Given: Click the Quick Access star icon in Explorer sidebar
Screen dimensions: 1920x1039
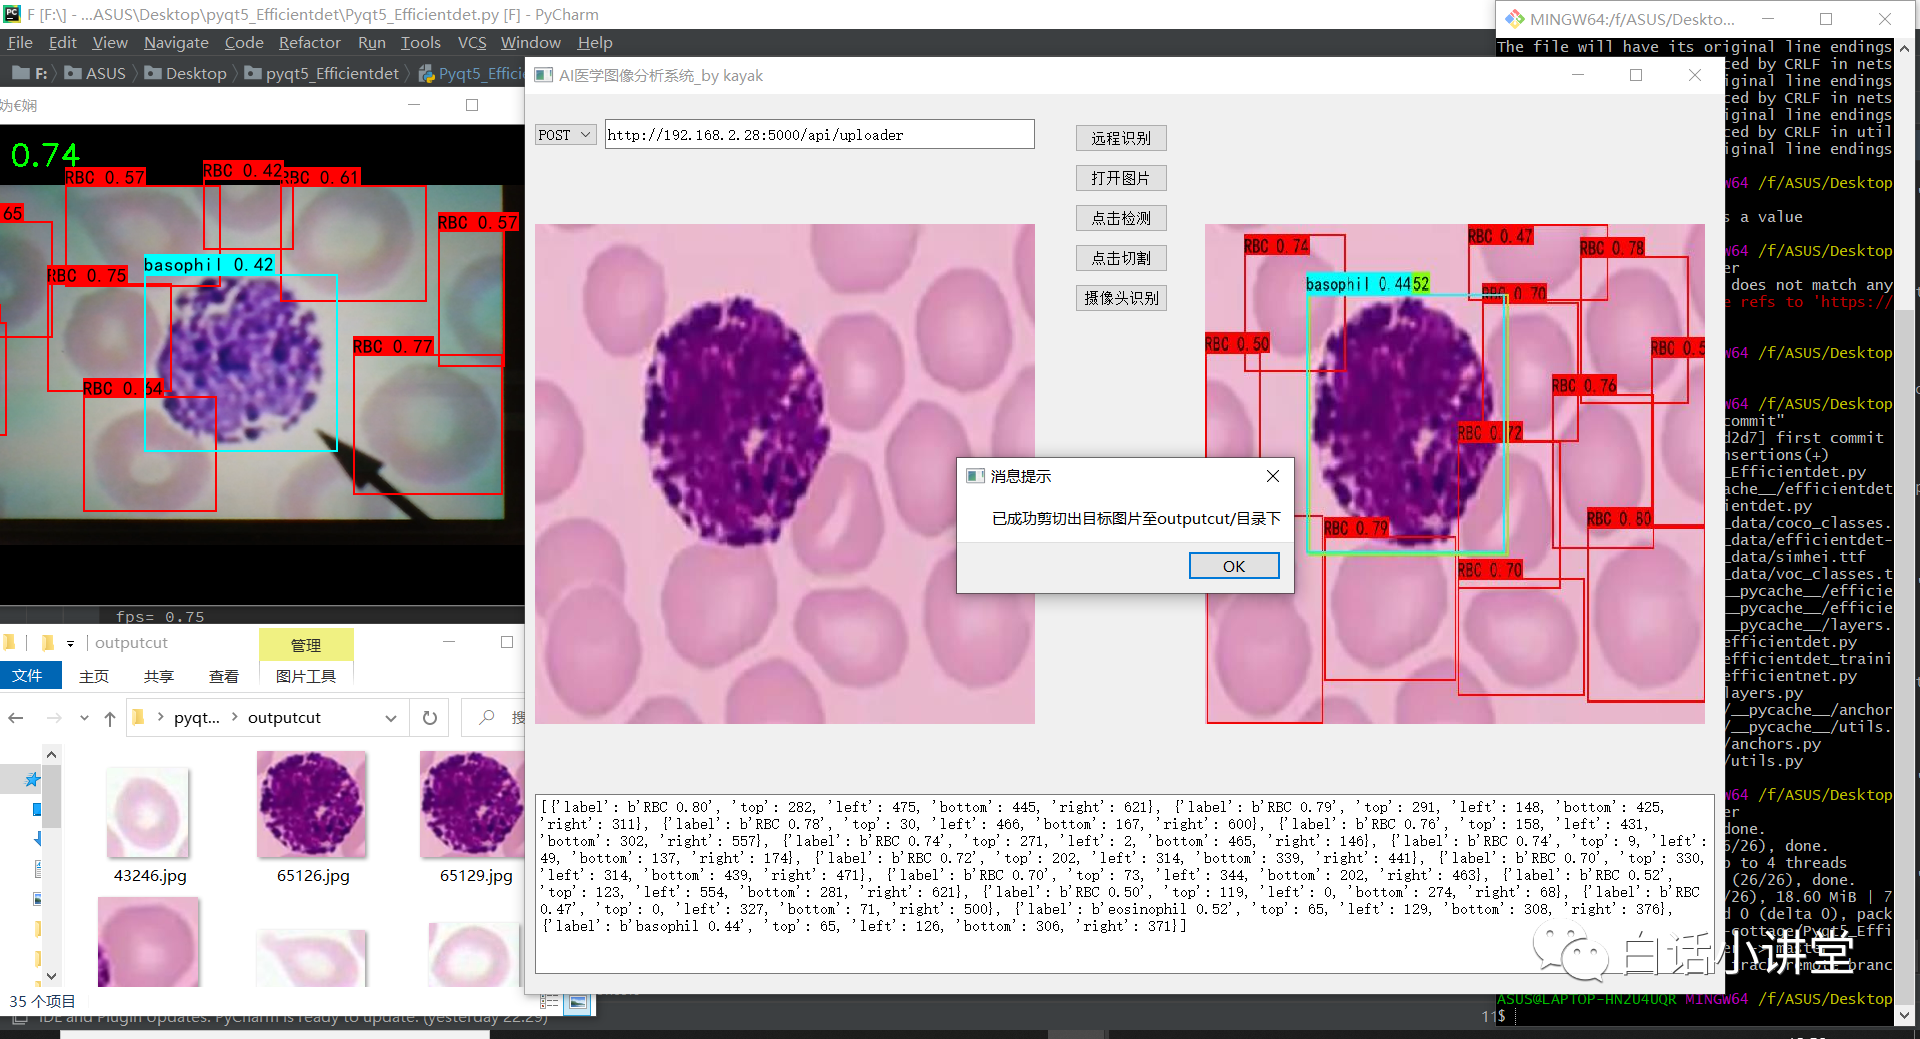Looking at the screenshot, I should click(33, 779).
